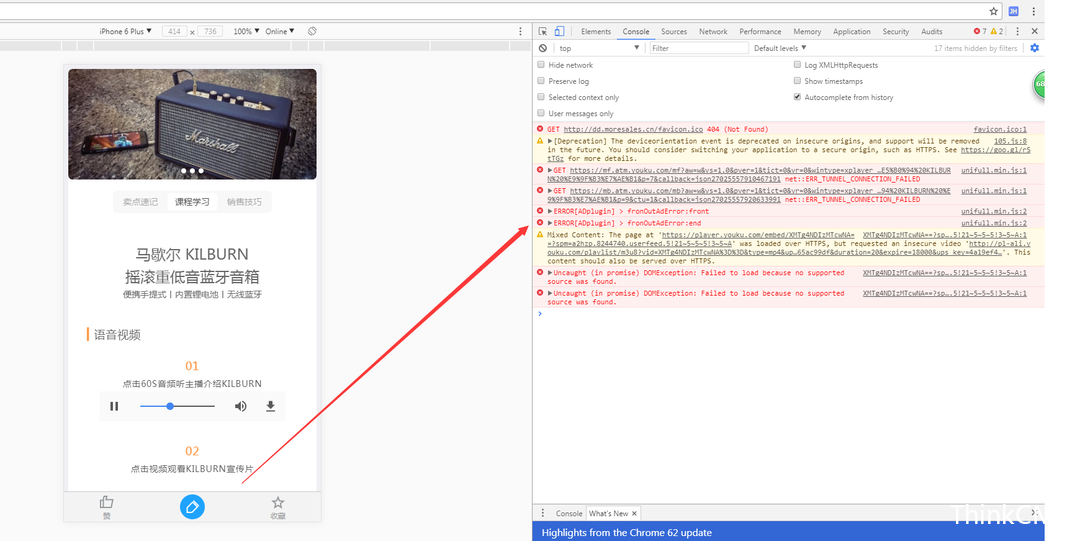Click the Marshall speaker banner image
The height and width of the screenshot is (541, 1080).
tap(192, 124)
